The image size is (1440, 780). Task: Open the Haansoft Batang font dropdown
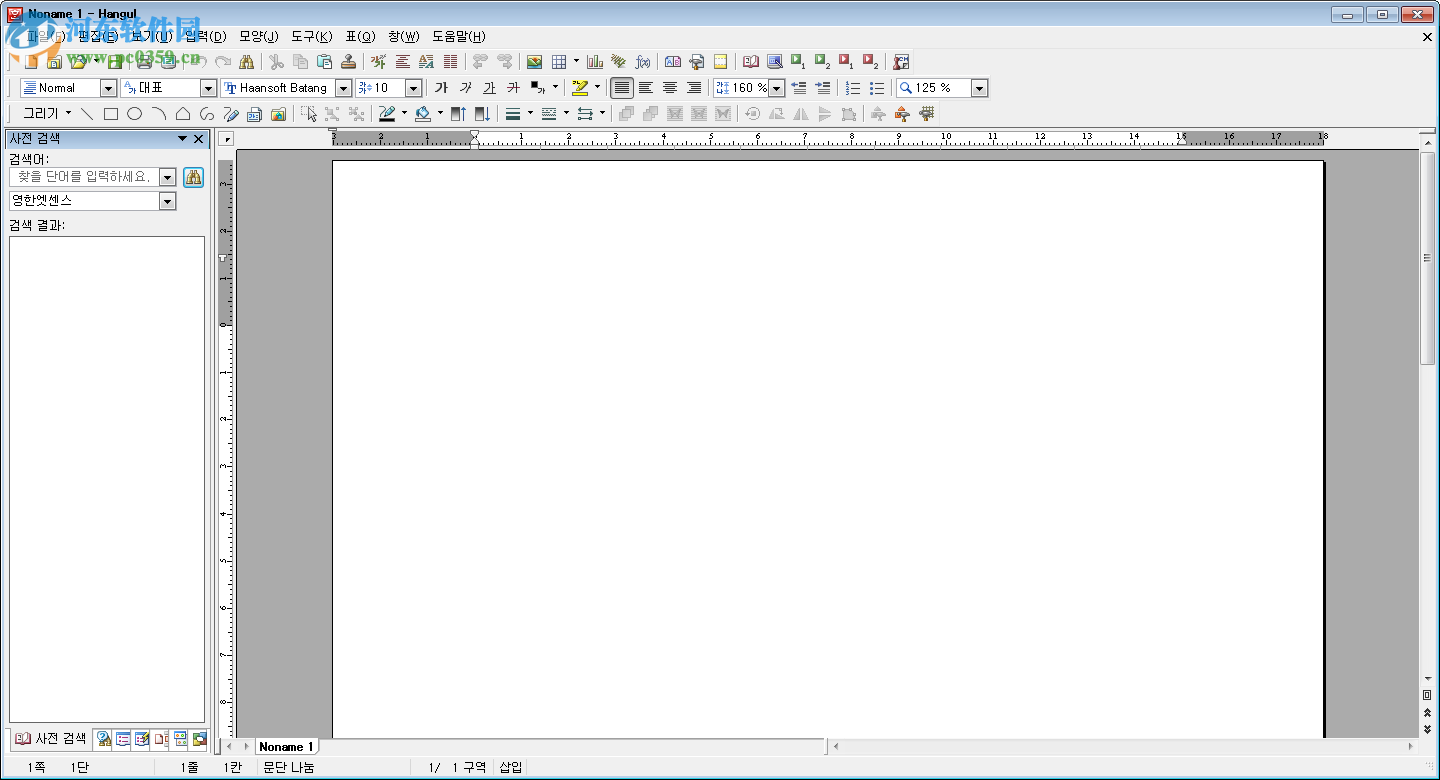[343, 88]
